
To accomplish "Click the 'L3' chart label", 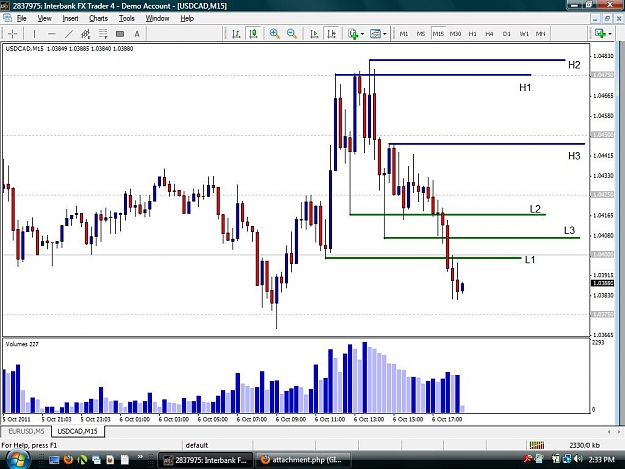I will pyautogui.click(x=569, y=230).
